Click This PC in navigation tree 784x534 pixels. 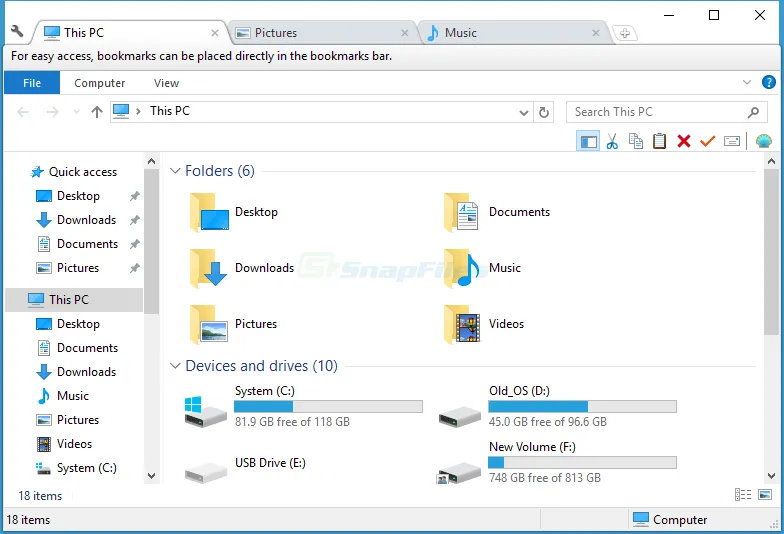(74, 300)
